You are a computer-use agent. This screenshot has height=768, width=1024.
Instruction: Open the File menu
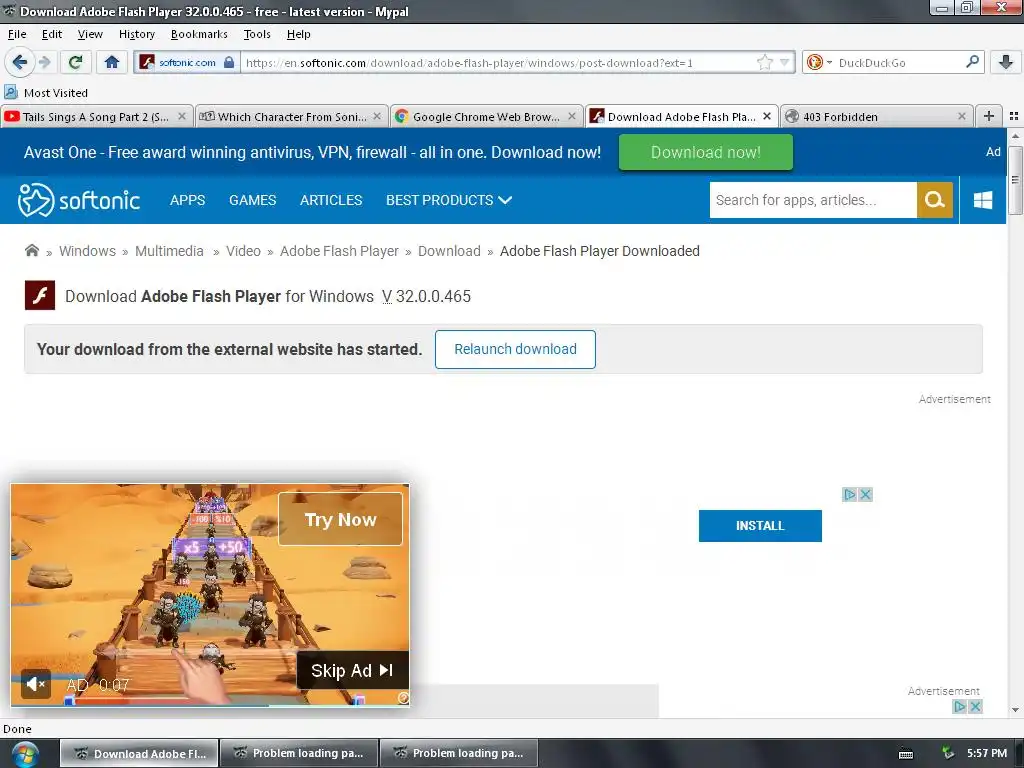pyautogui.click(x=17, y=34)
